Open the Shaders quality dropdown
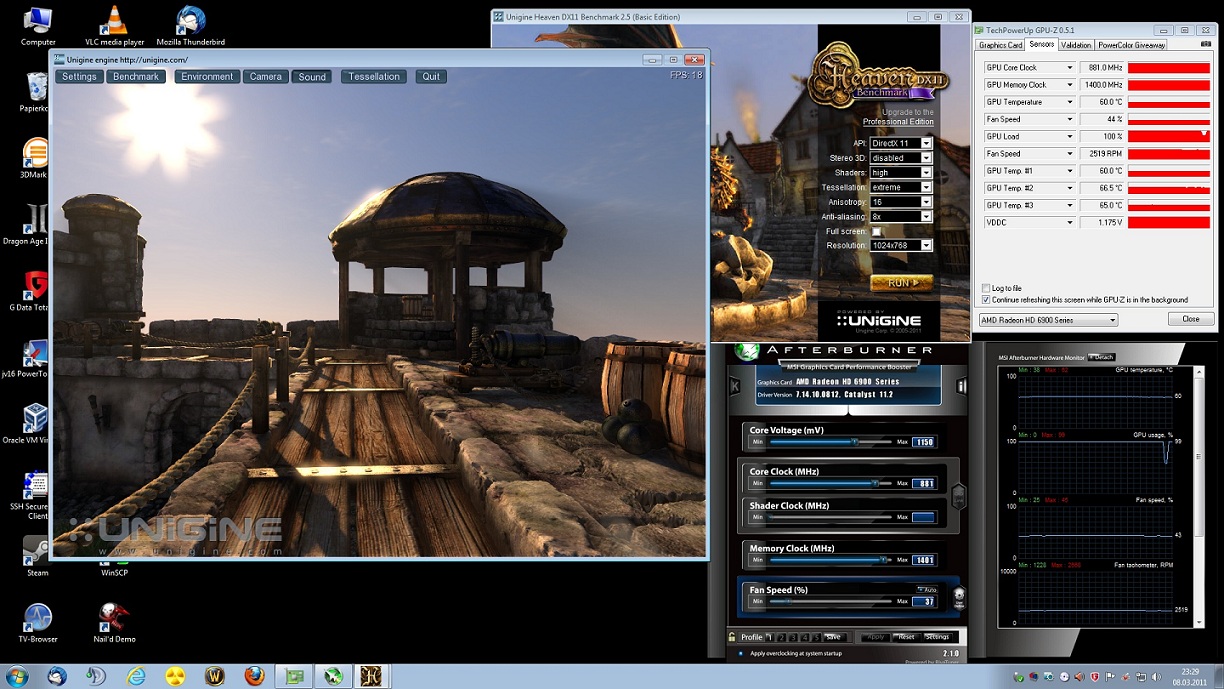 click(x=901, y=172)
